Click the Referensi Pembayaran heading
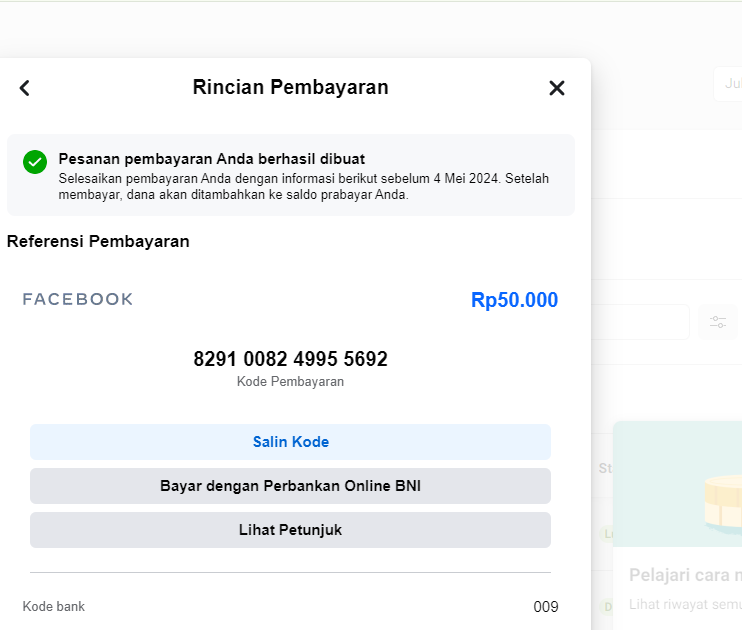The image size is (742, 630). click(98, 241)
